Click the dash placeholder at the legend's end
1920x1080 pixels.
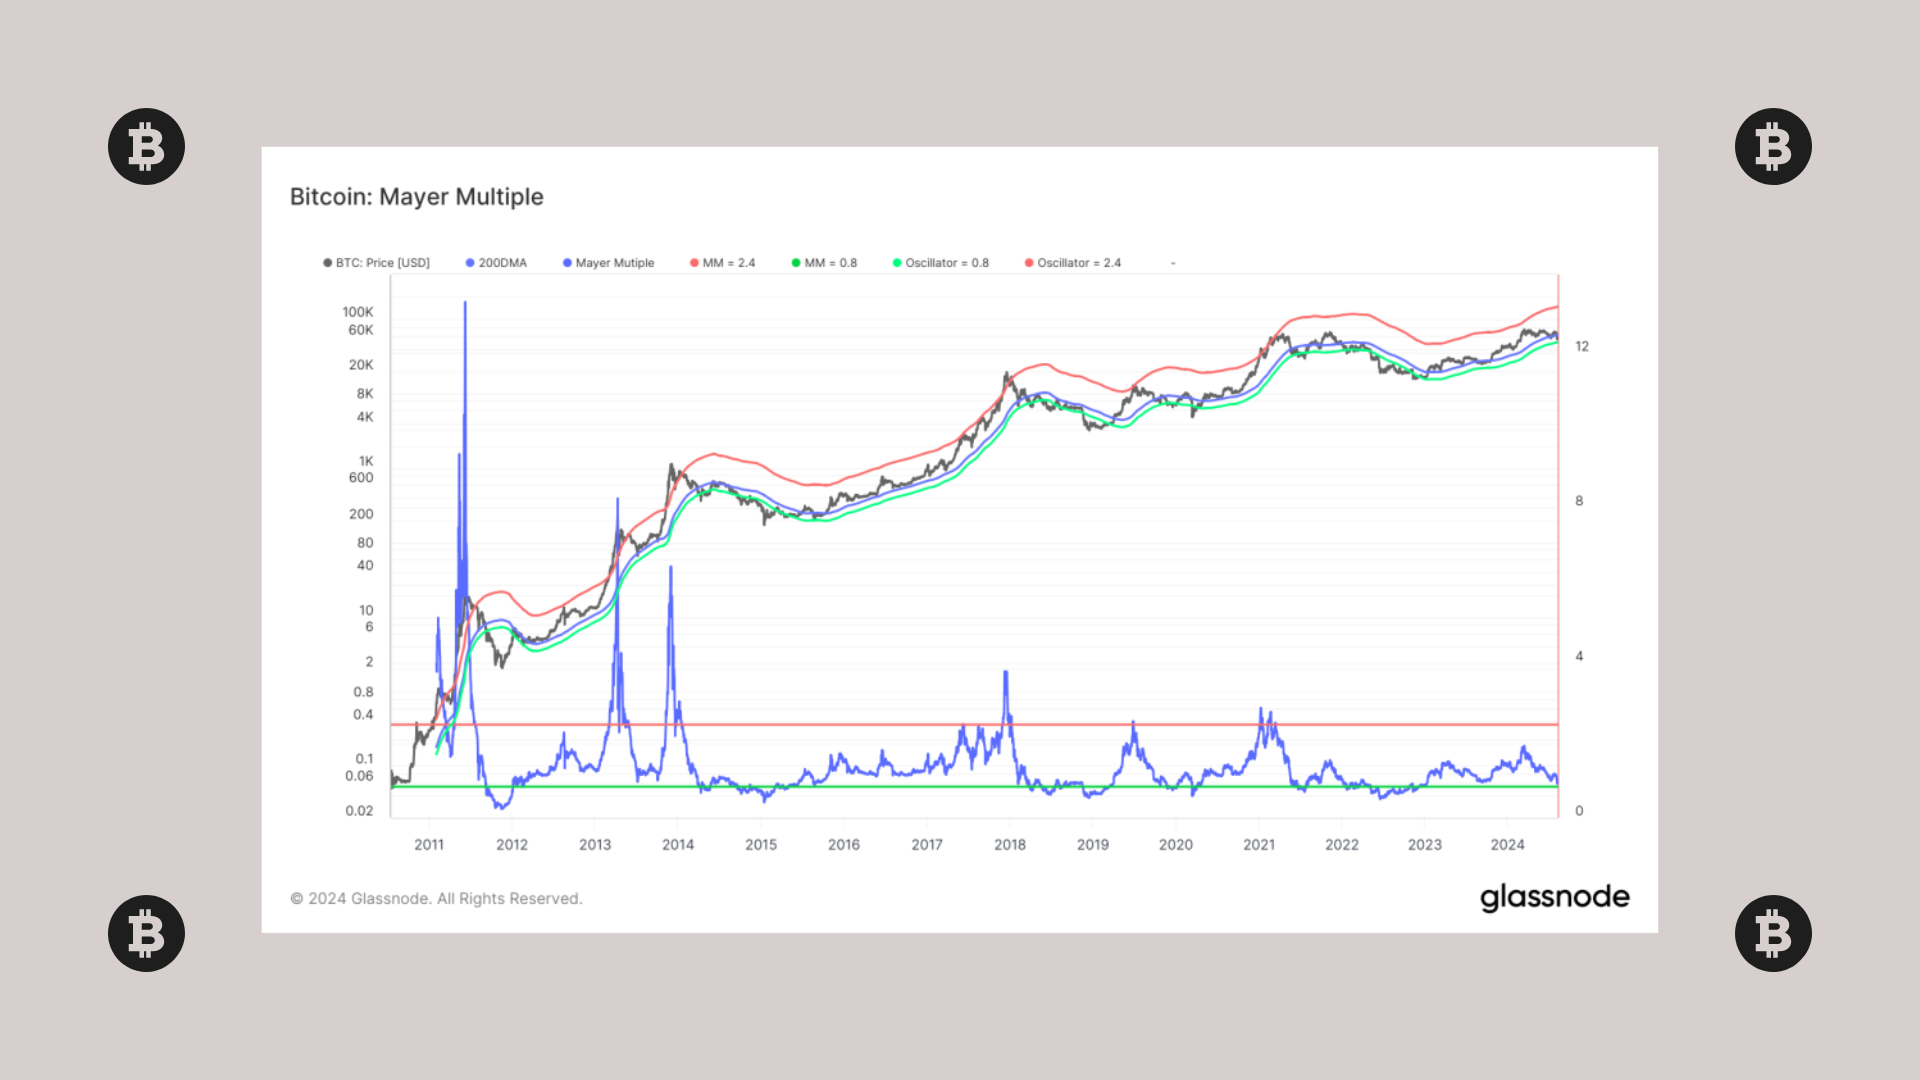[x=1172, y=262]
